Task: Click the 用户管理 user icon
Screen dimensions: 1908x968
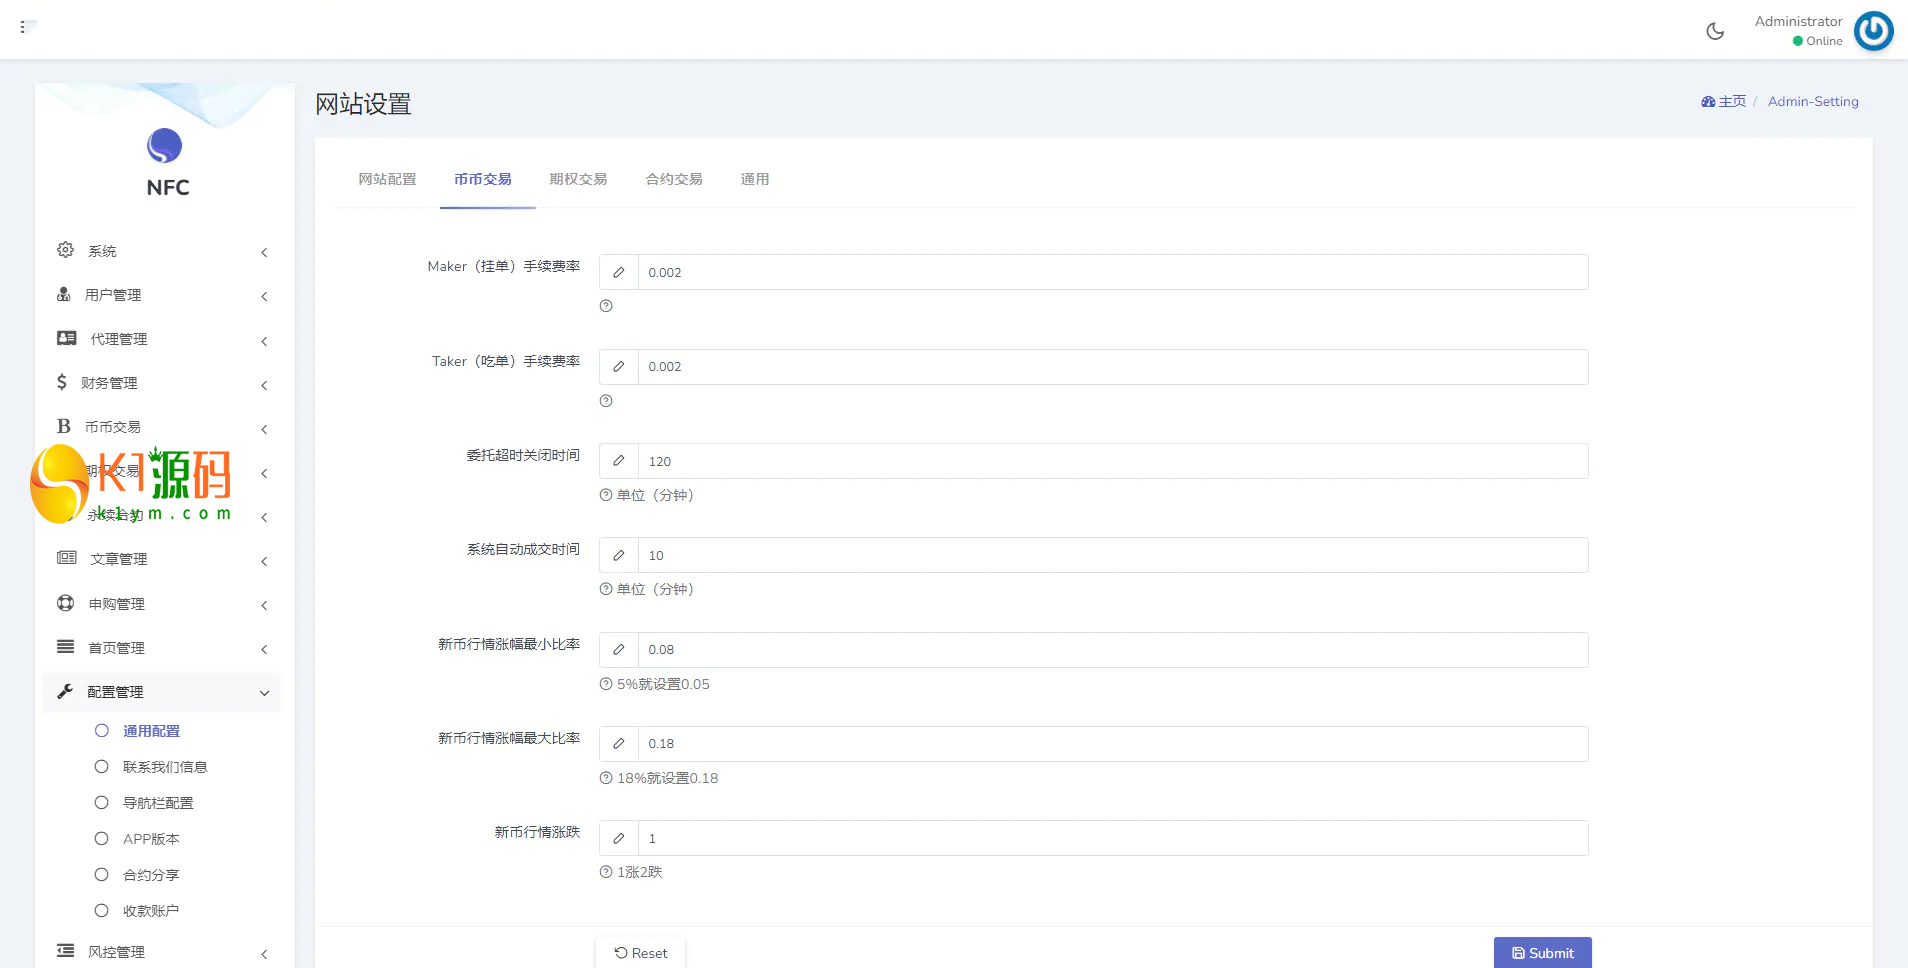Action: click(x=64, y=294)
